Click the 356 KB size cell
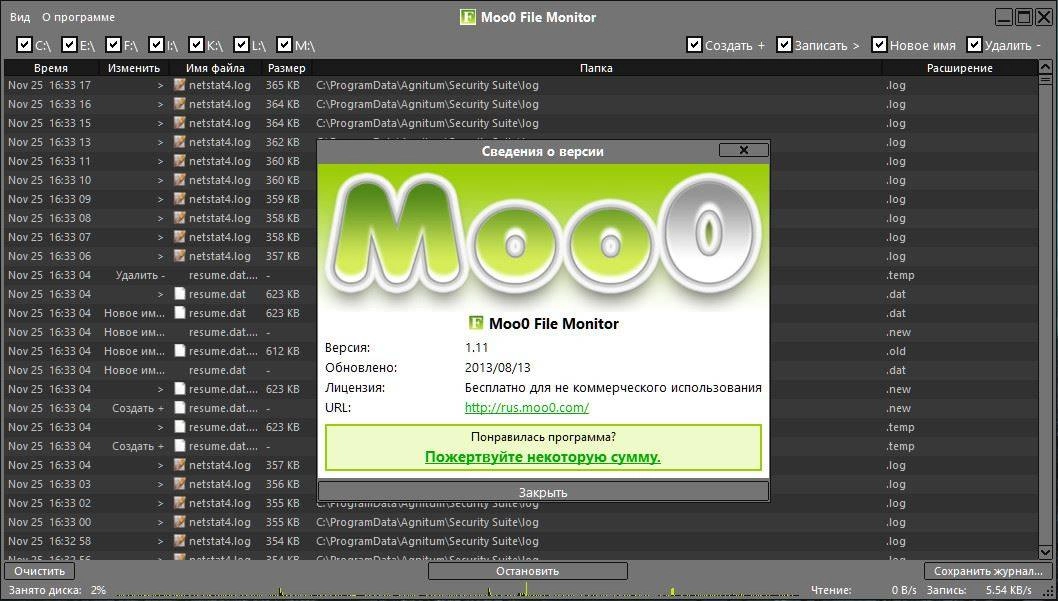Viewport: 1058px width, 601px height. [x=283, y=484]
